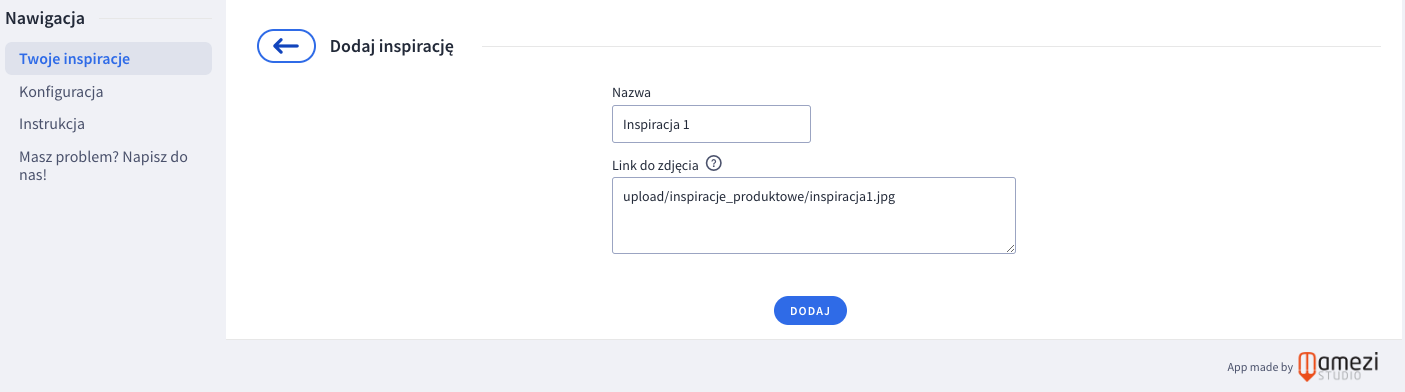Click the back arrow button

287,46
